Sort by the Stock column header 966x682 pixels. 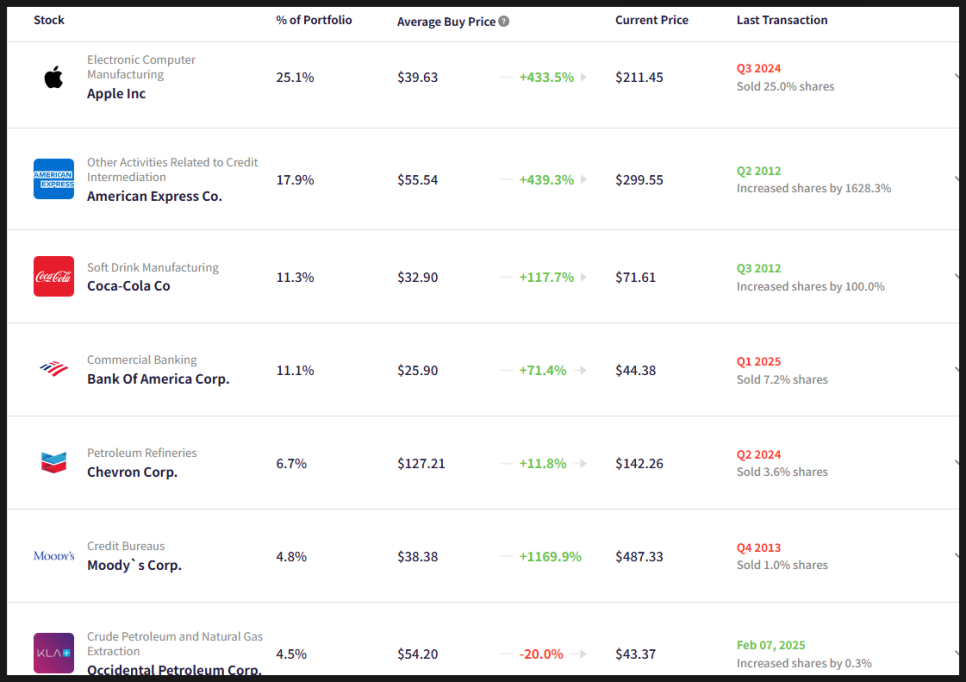click(x=49, y=20)
